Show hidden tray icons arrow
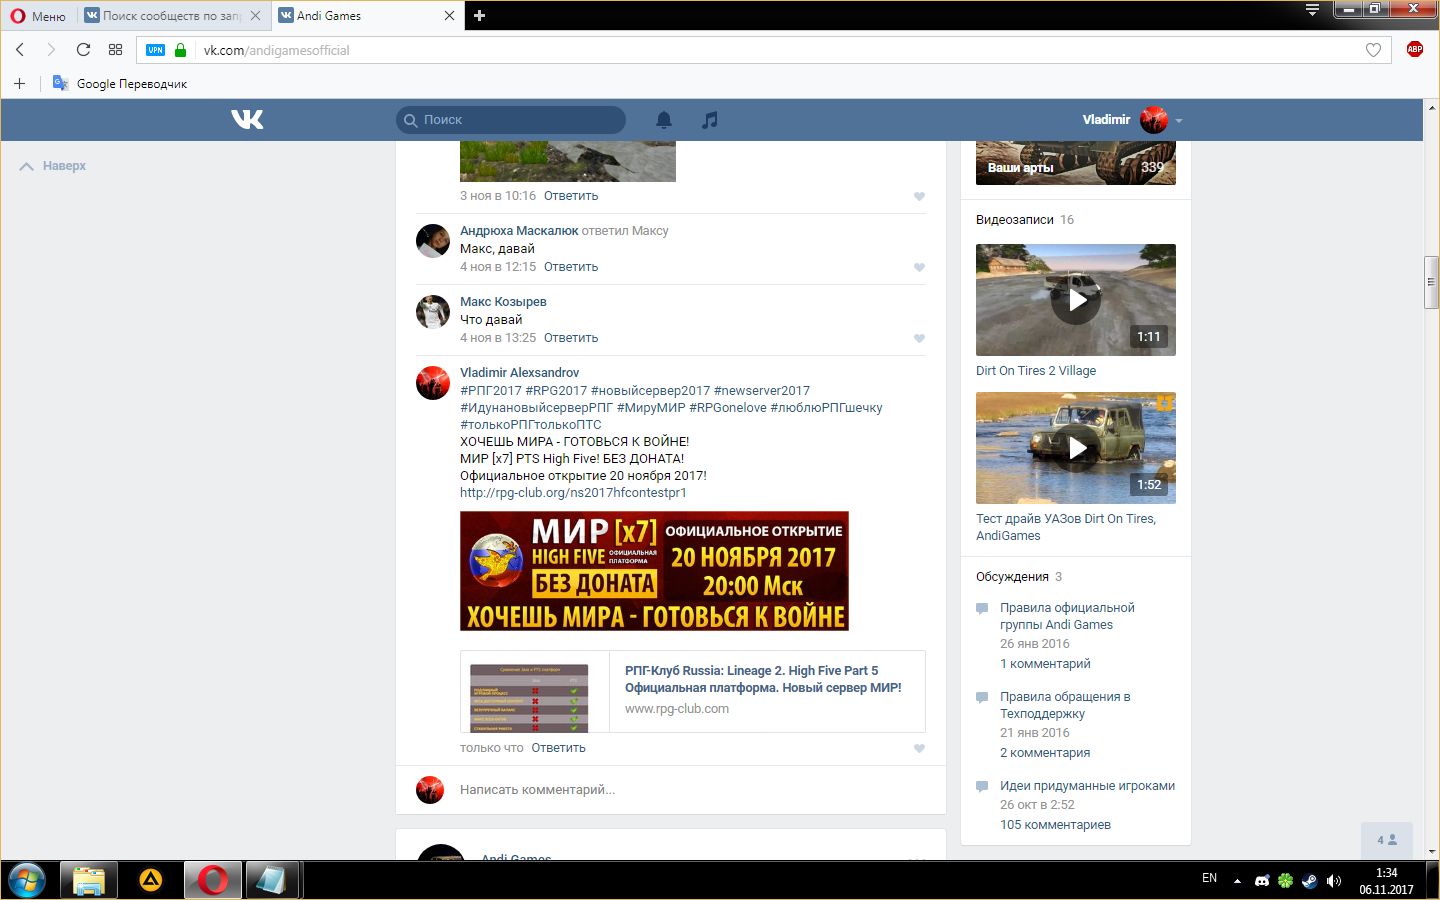 coord(1237,881)
